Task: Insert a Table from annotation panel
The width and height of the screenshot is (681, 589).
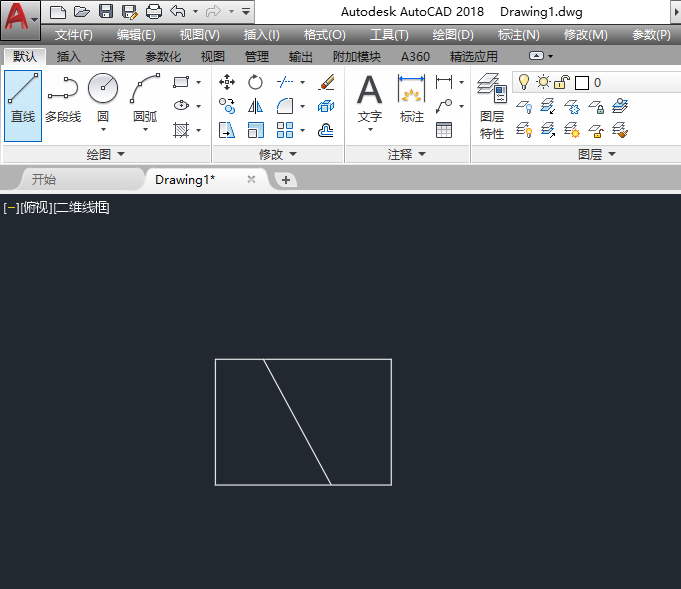Action: point(444,130)
